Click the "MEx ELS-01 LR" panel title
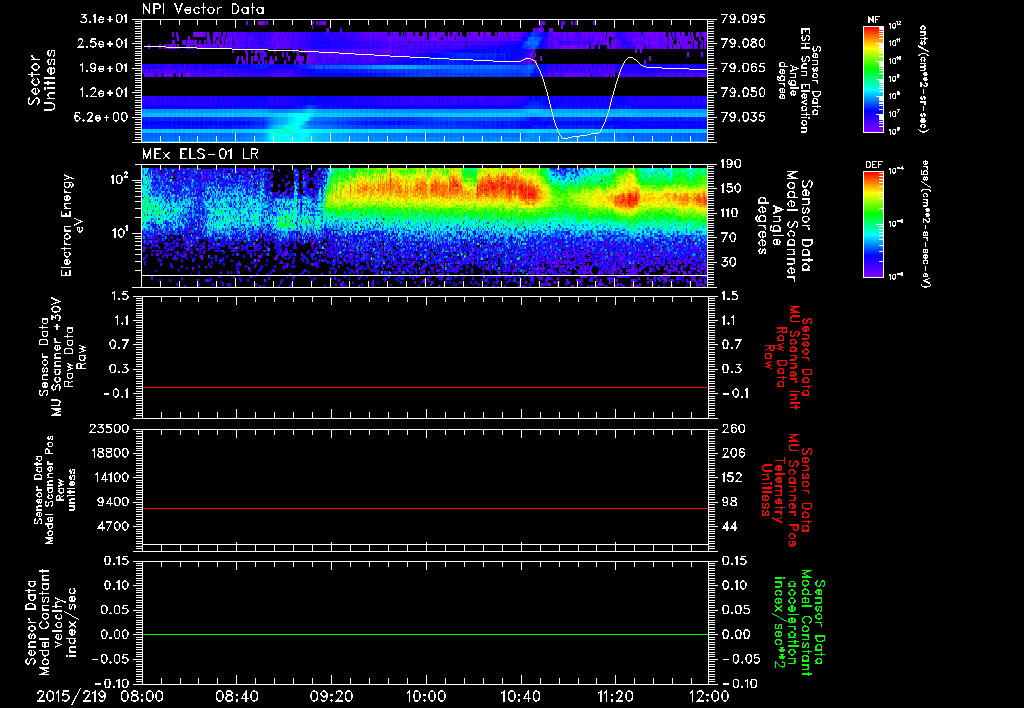Screen dimensions: 1024x708 pos(200,155)
